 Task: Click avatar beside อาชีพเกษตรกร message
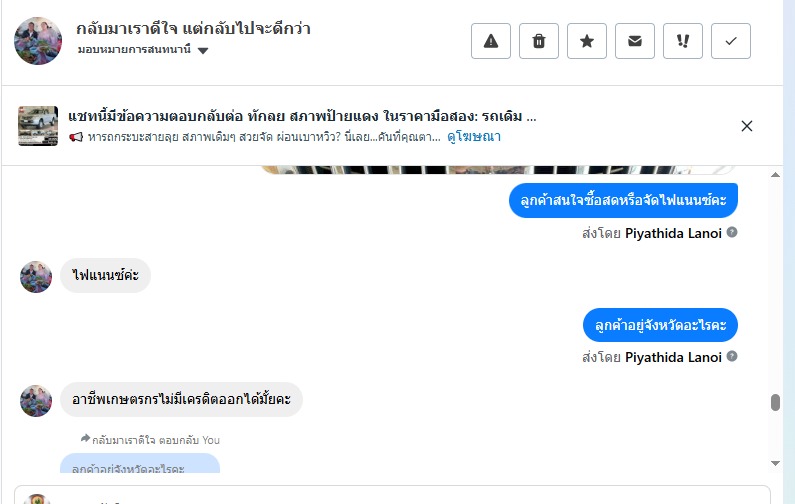coord(36,400)
